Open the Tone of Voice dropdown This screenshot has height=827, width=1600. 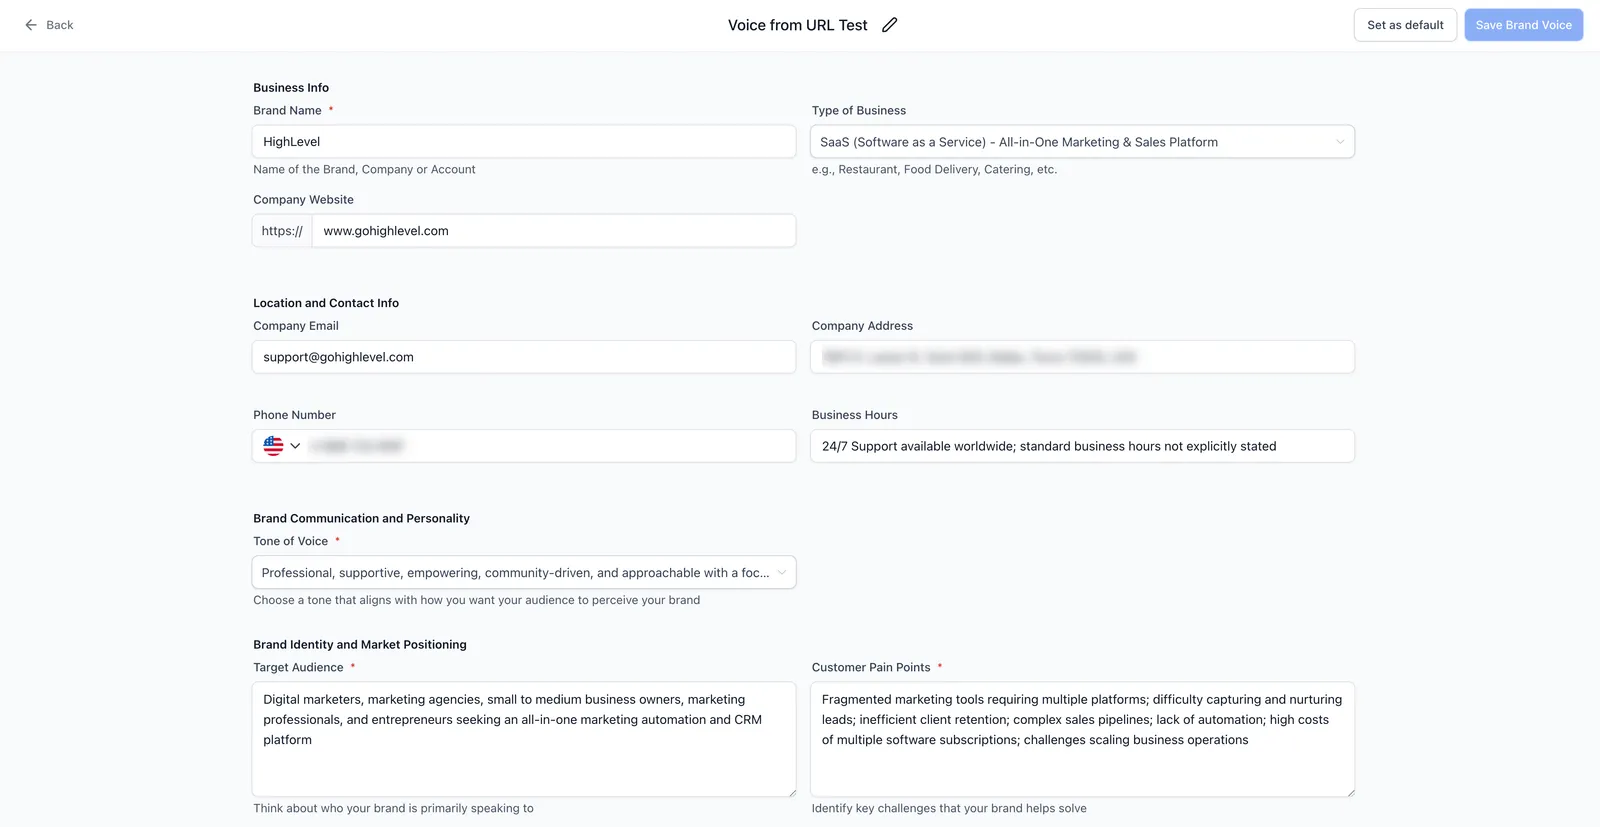click(x=524, y=573)
